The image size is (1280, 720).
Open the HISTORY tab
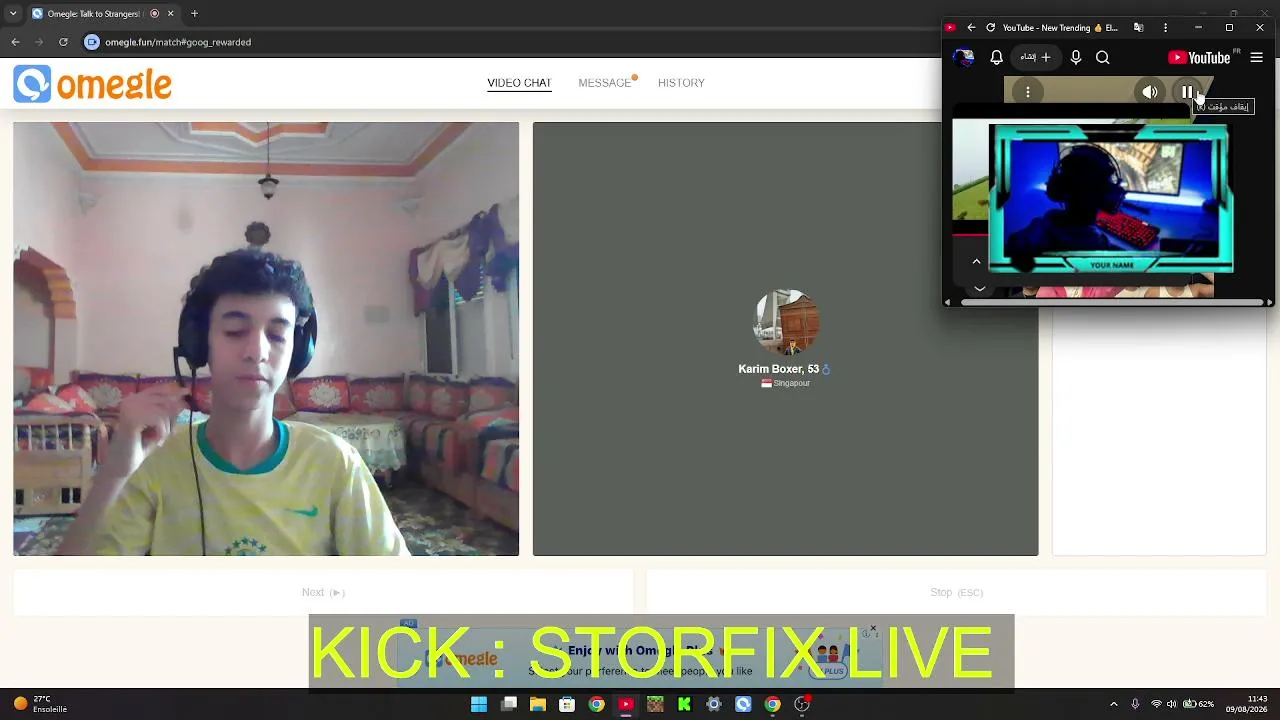681,83
